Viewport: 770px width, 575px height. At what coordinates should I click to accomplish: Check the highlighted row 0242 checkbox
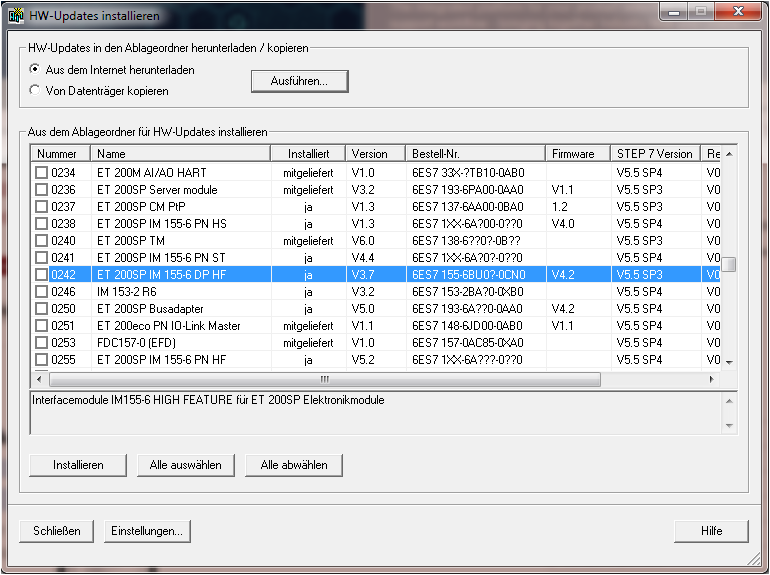[x=42, y=274]
